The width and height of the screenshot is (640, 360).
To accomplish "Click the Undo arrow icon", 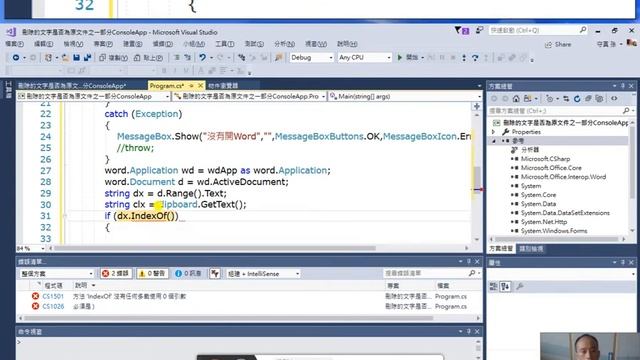I will (202, 58).
